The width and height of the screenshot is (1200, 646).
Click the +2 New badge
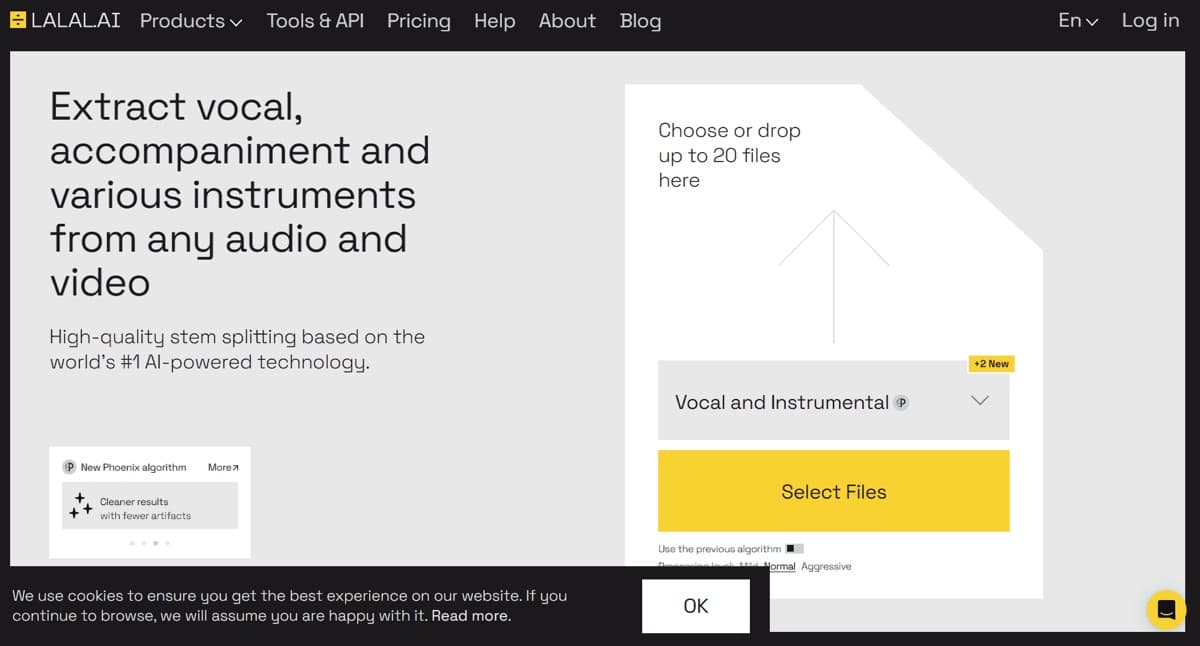tap(991, 364)
